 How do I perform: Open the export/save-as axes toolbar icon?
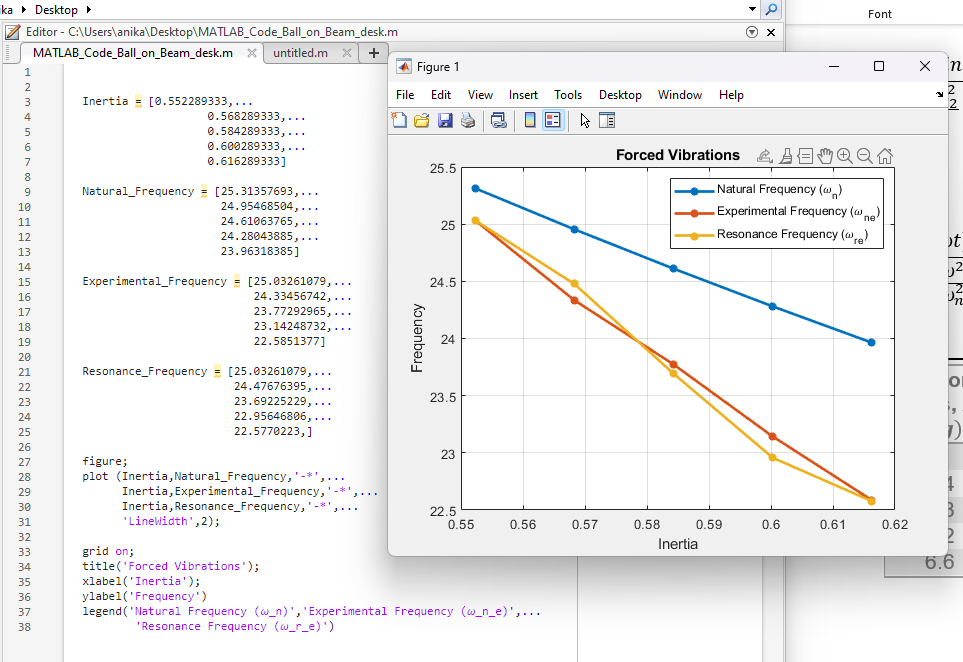coord(764,156)
